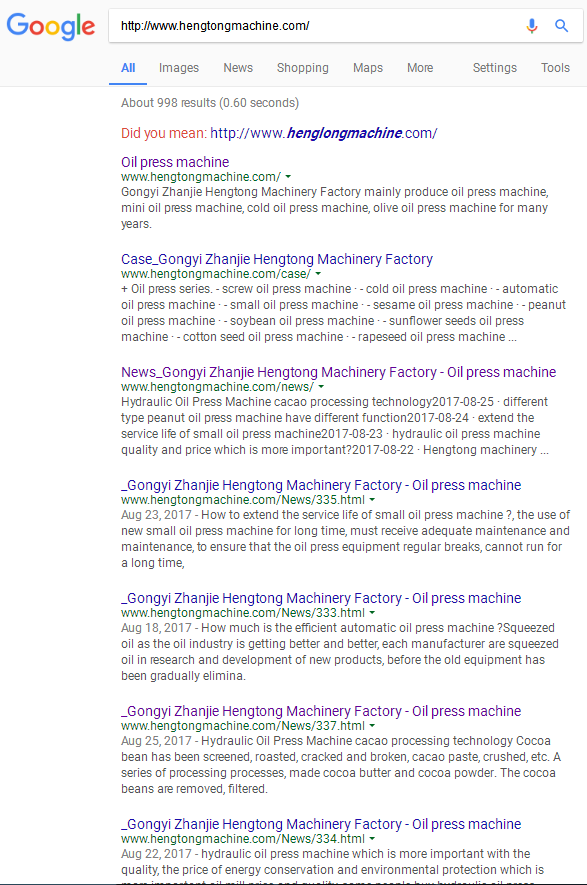Image resolution: width=587 pixels, height=885 pixels.
Task: Expand arrow next to News/333.html URL
Action: [x=372, y=613]
